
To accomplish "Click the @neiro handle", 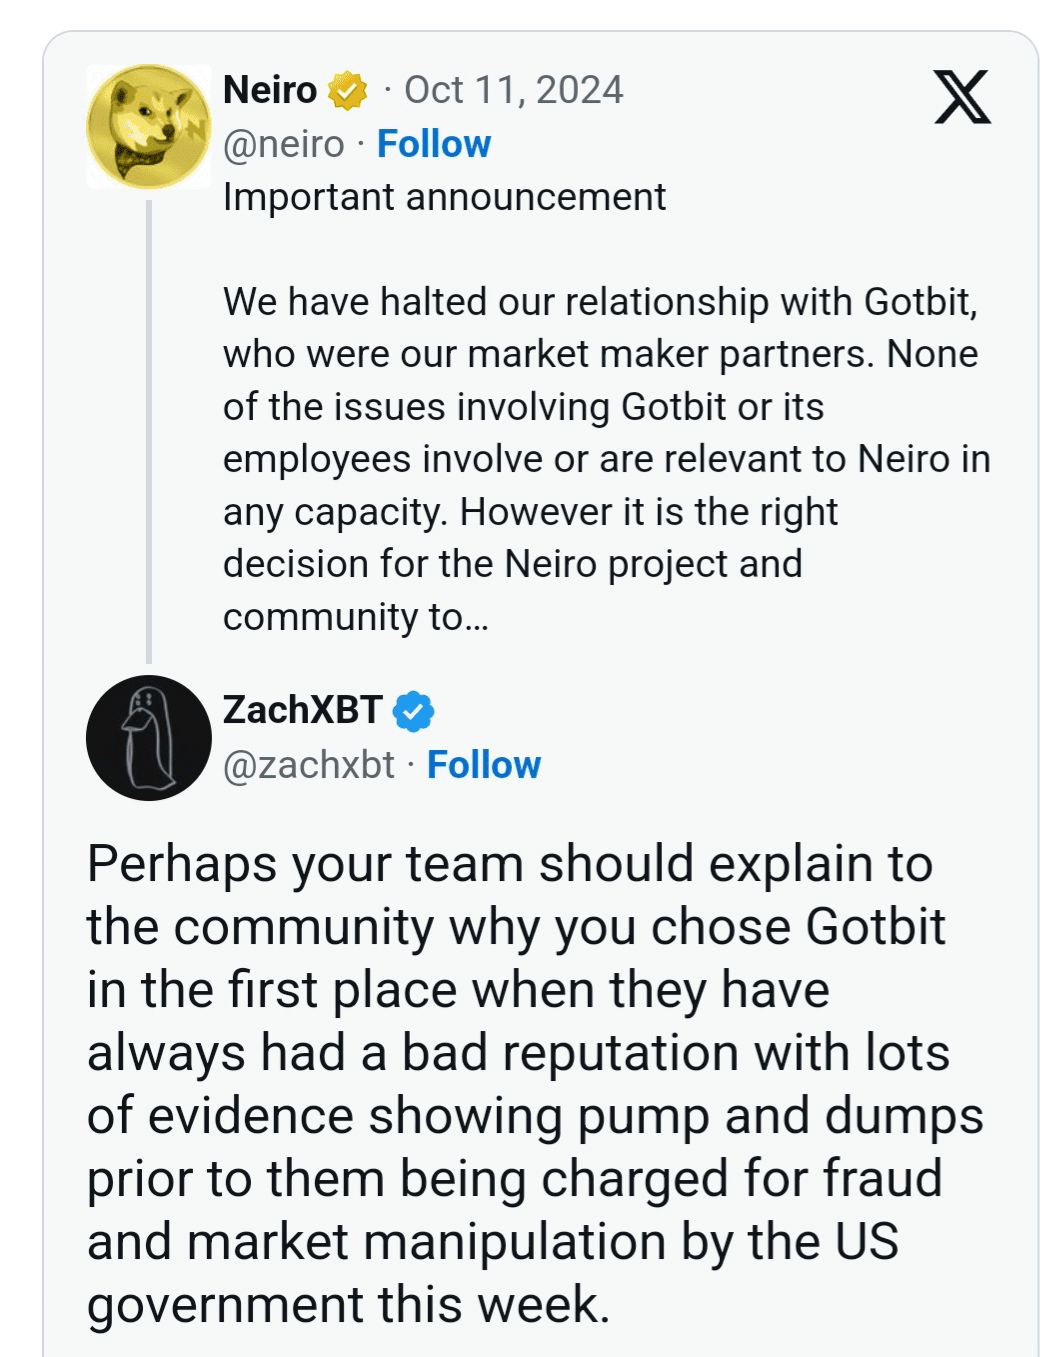I will [x=283, y=144].
